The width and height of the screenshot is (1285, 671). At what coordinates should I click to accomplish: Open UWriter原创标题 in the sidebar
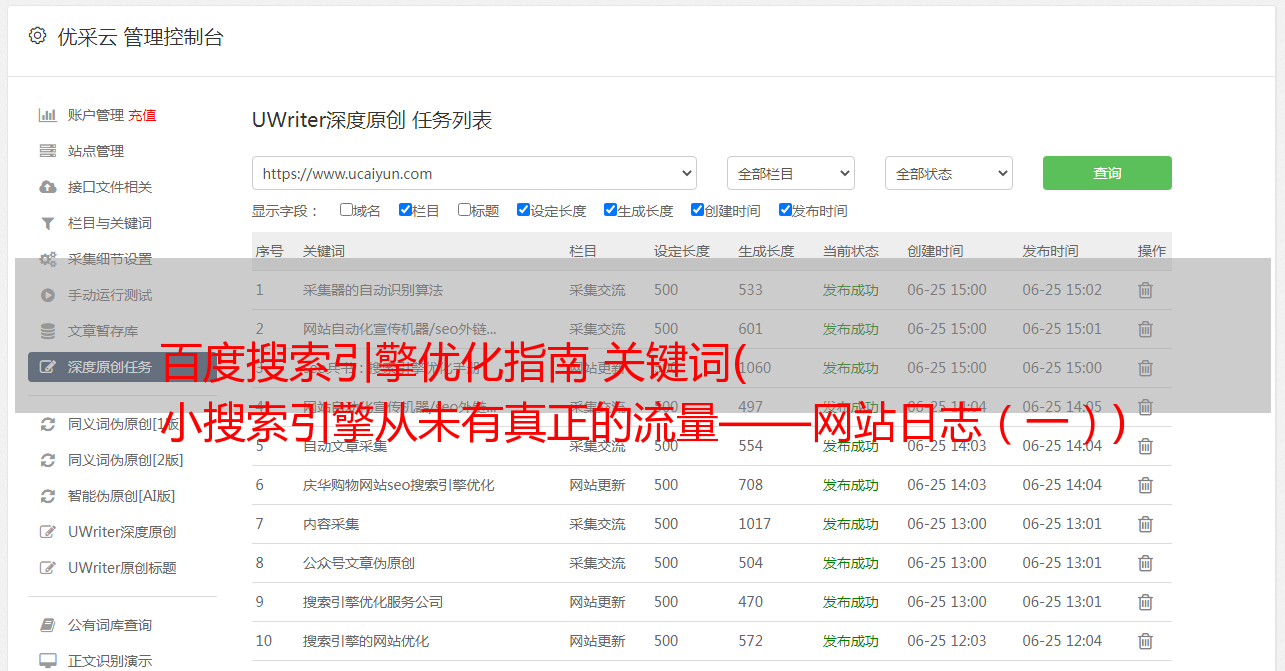(x=122, y=568)
